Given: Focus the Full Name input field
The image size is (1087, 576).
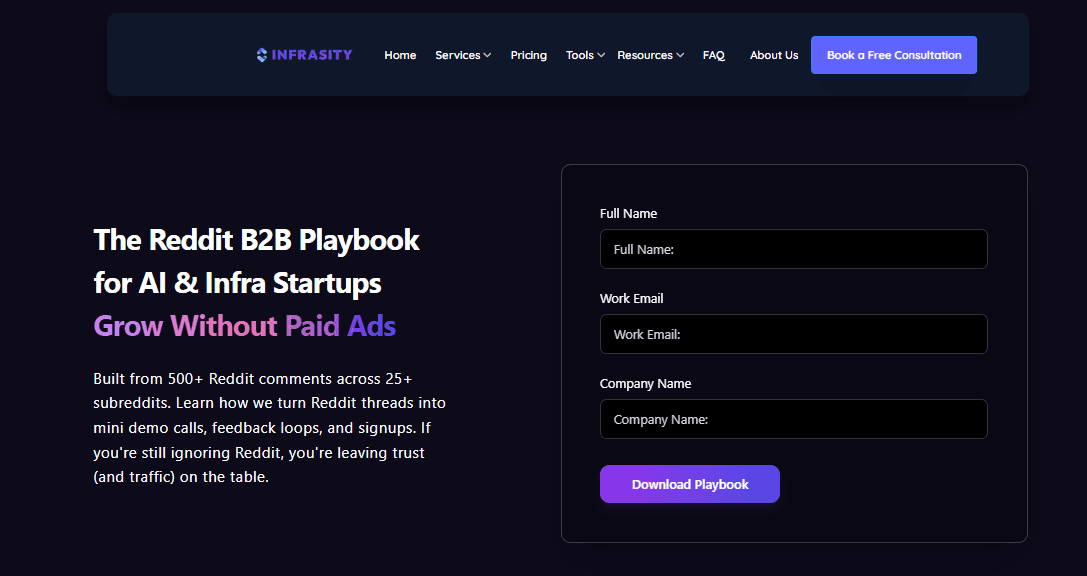Looking at the screenshot, I should [x=793, y=249].
